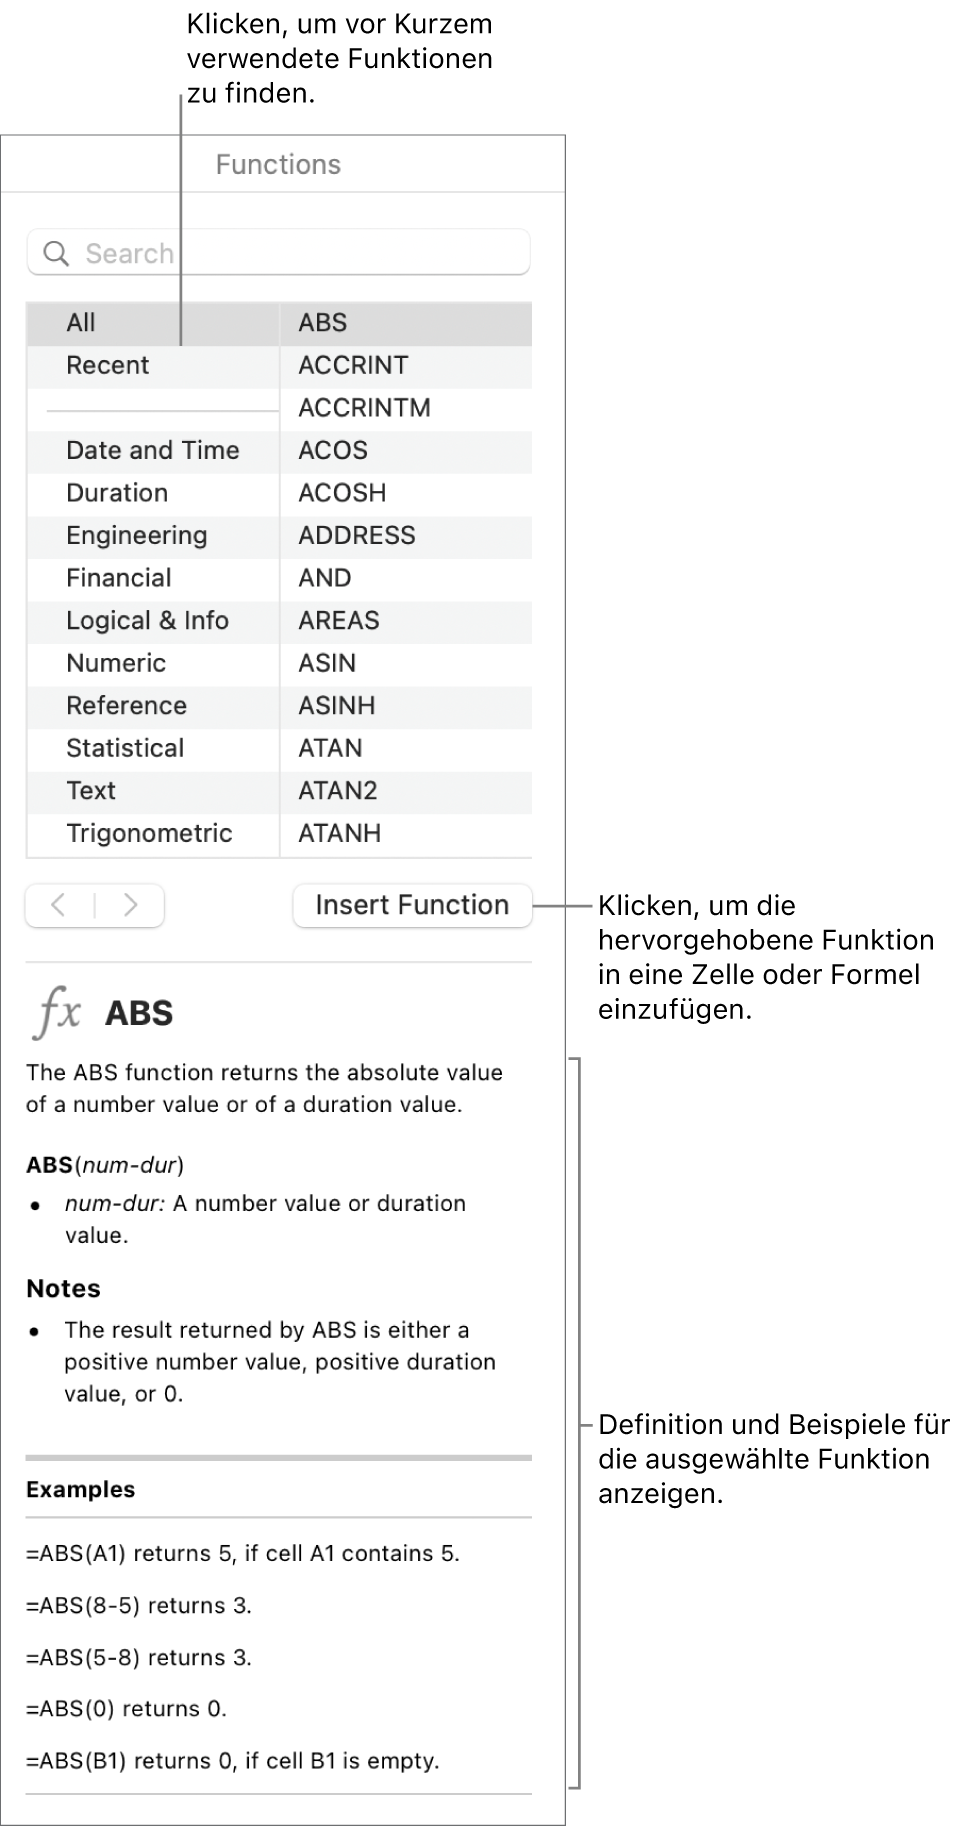976x1827 pixels.
Task: Select the AREAS function
Action: coord(339,621)
